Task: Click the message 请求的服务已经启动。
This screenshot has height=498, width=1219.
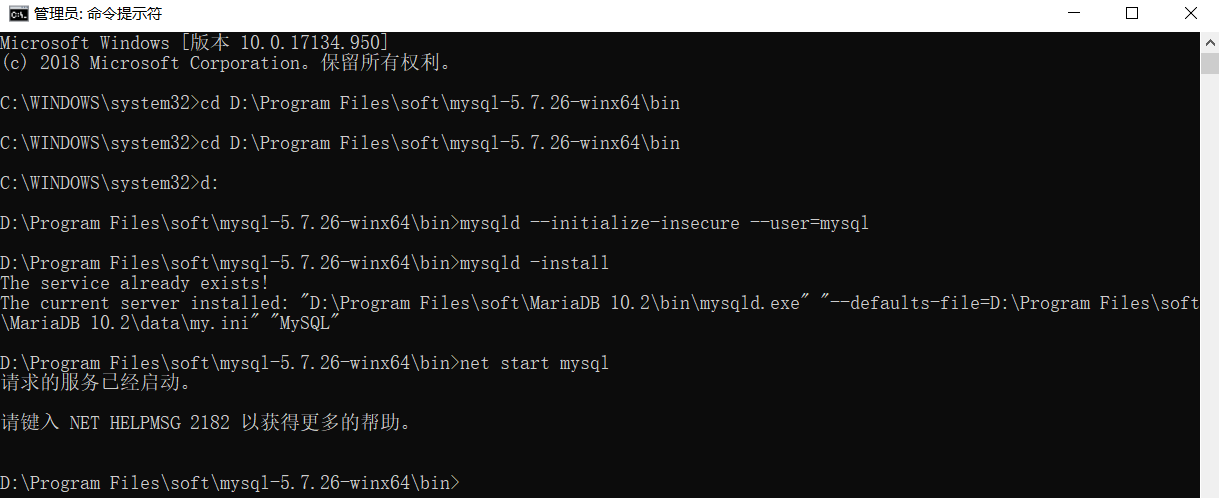Action: (x=95, y=383)
